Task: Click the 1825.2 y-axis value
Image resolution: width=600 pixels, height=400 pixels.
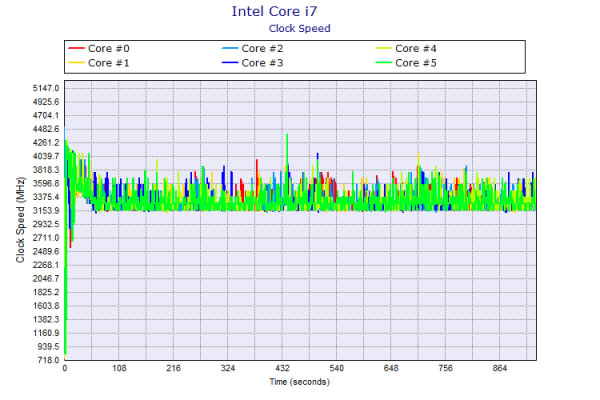Action: pos(46,292)
